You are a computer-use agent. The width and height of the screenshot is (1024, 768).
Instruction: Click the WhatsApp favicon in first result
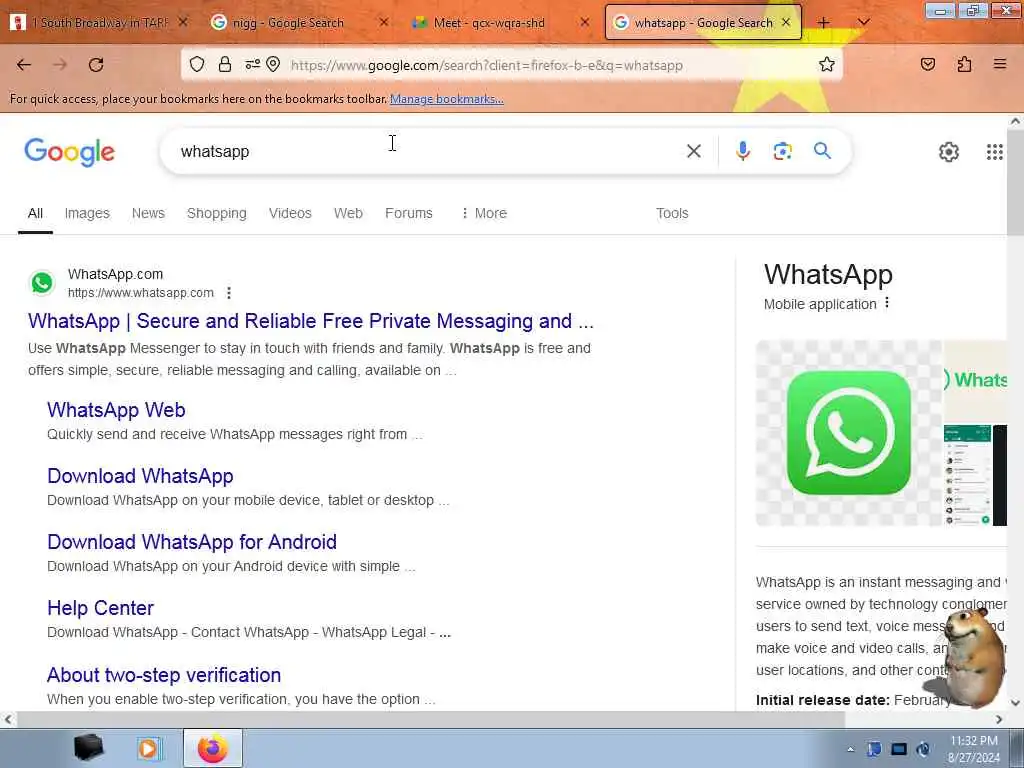click(42, 283)
